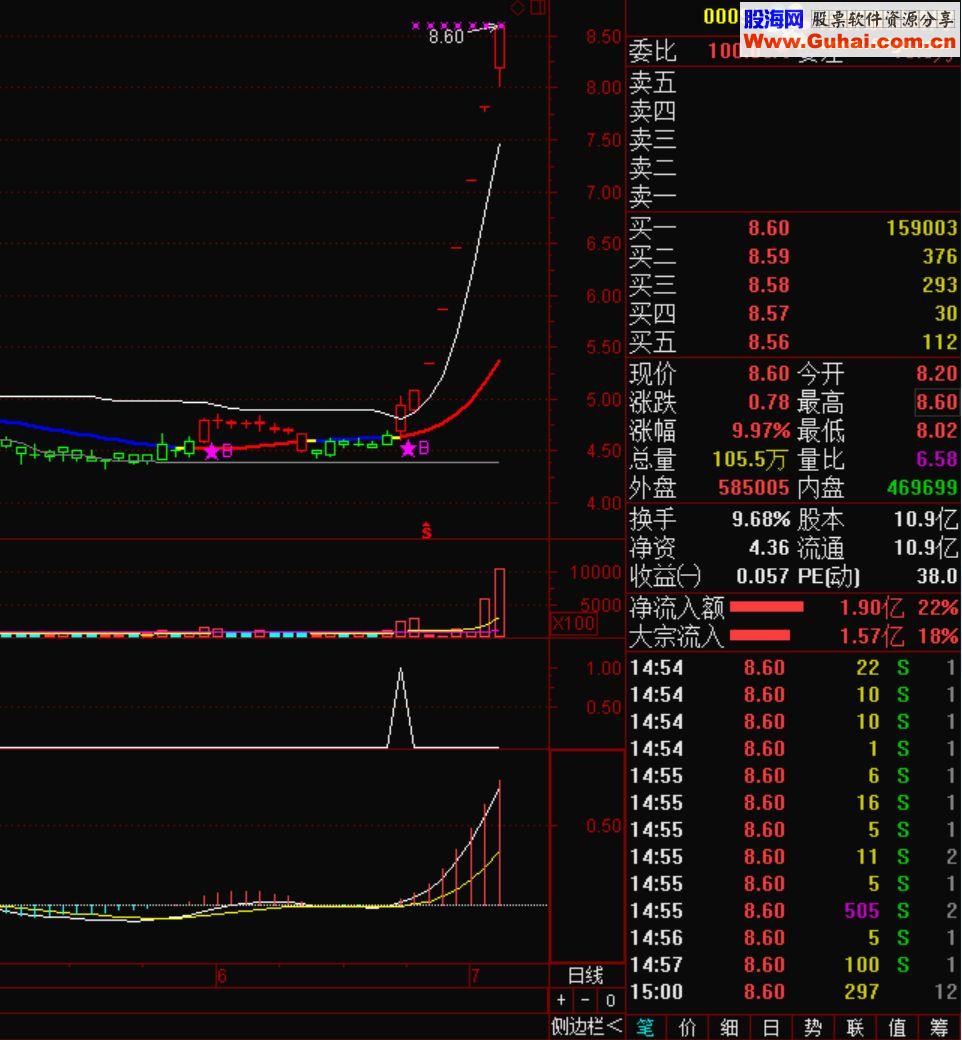Click the 买五 price 8.56
Viewport: 962px width, 1040px height.
[769, 342]
